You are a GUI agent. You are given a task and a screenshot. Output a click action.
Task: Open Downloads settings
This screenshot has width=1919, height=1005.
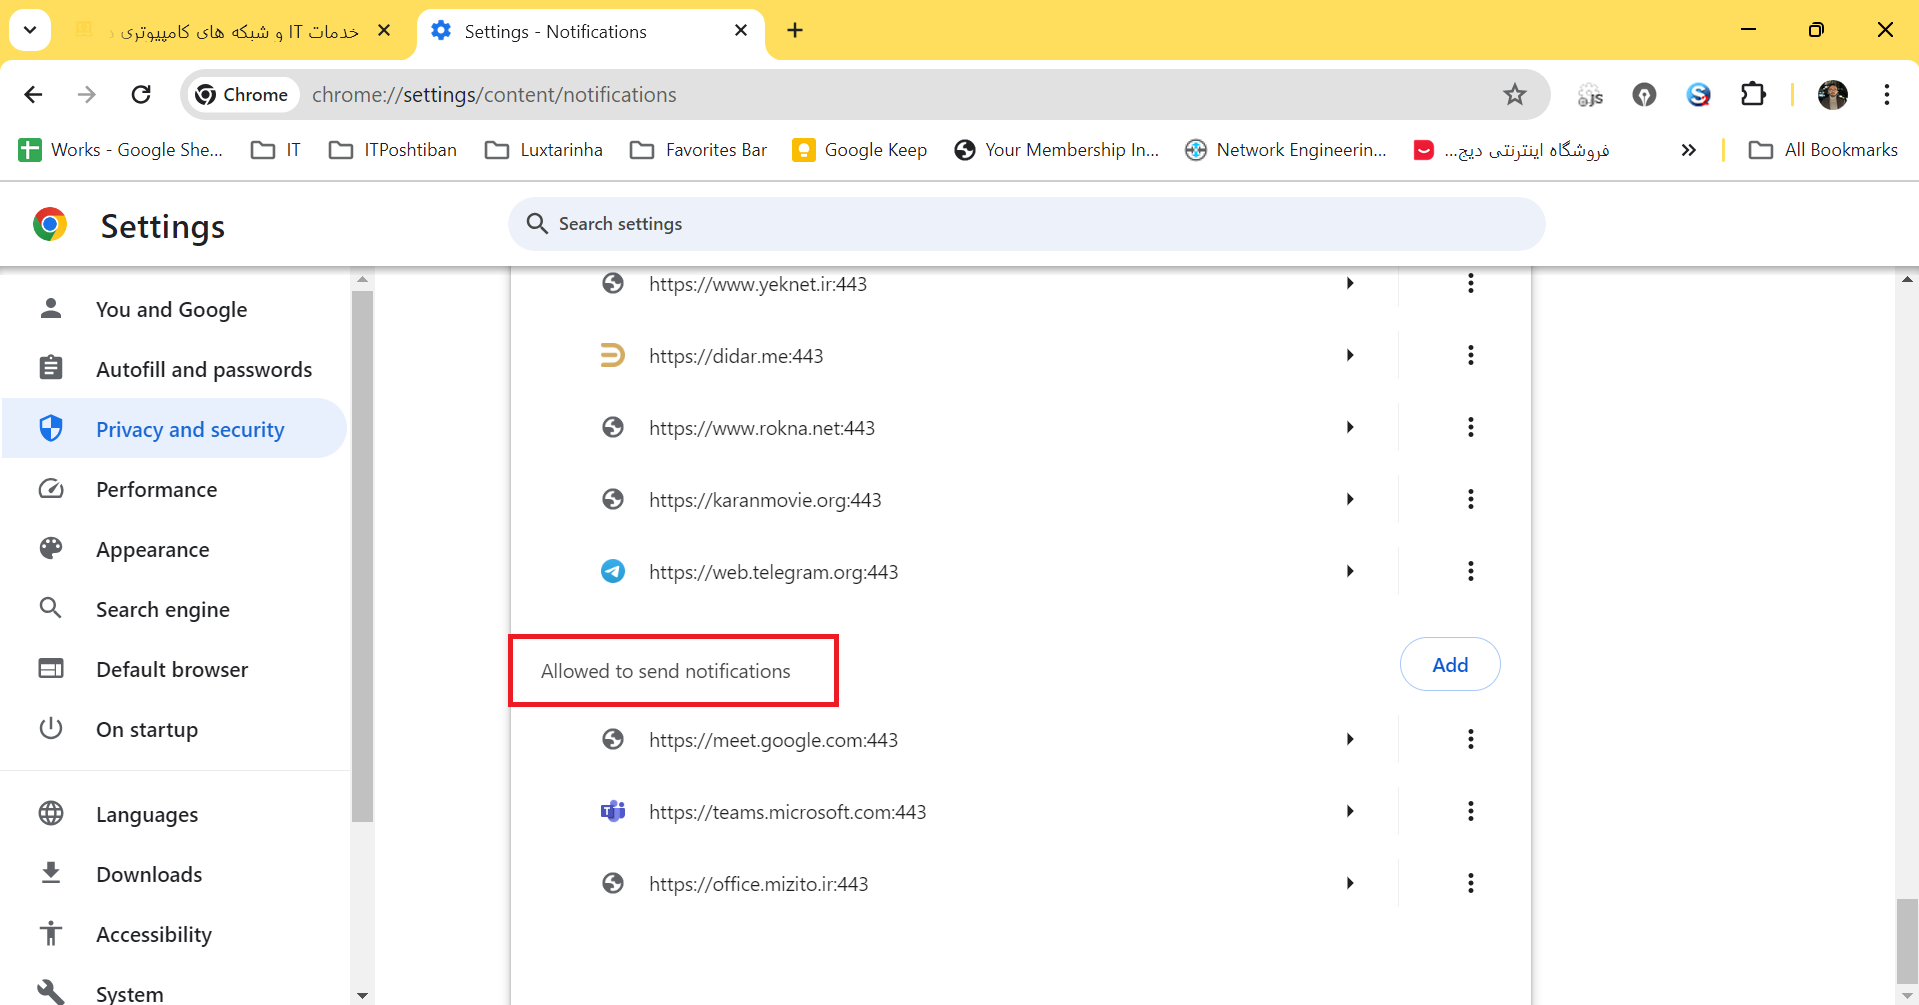click(174, 874)
